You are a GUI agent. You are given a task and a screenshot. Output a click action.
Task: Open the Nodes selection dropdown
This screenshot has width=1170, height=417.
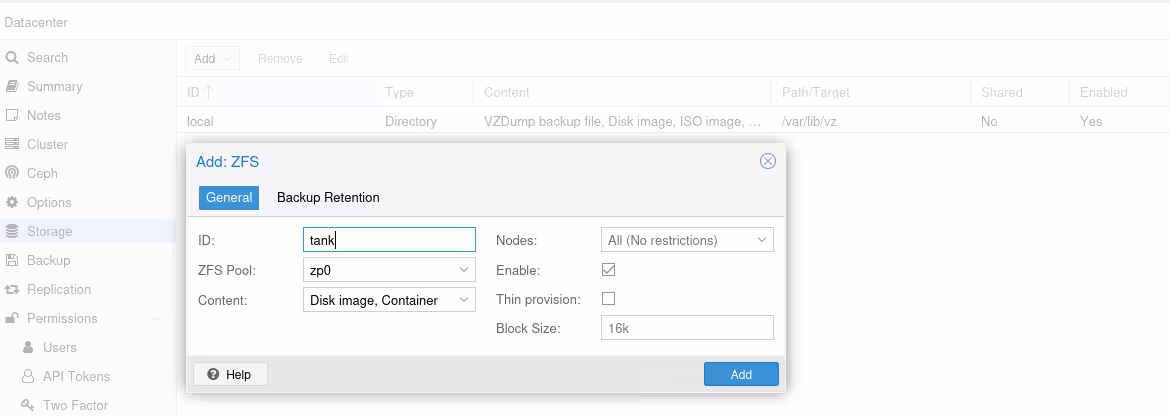point(762,240)
